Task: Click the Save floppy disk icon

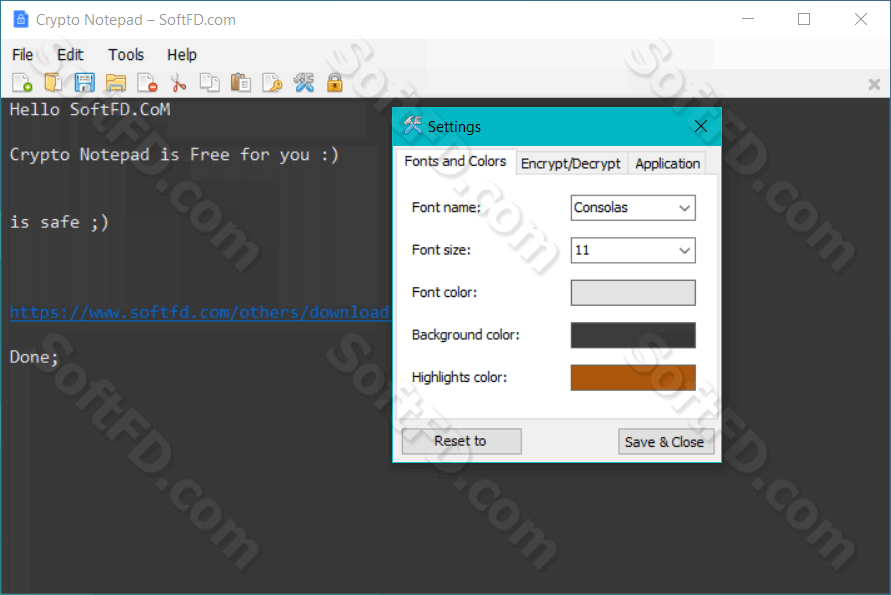Action: [85, 83]
